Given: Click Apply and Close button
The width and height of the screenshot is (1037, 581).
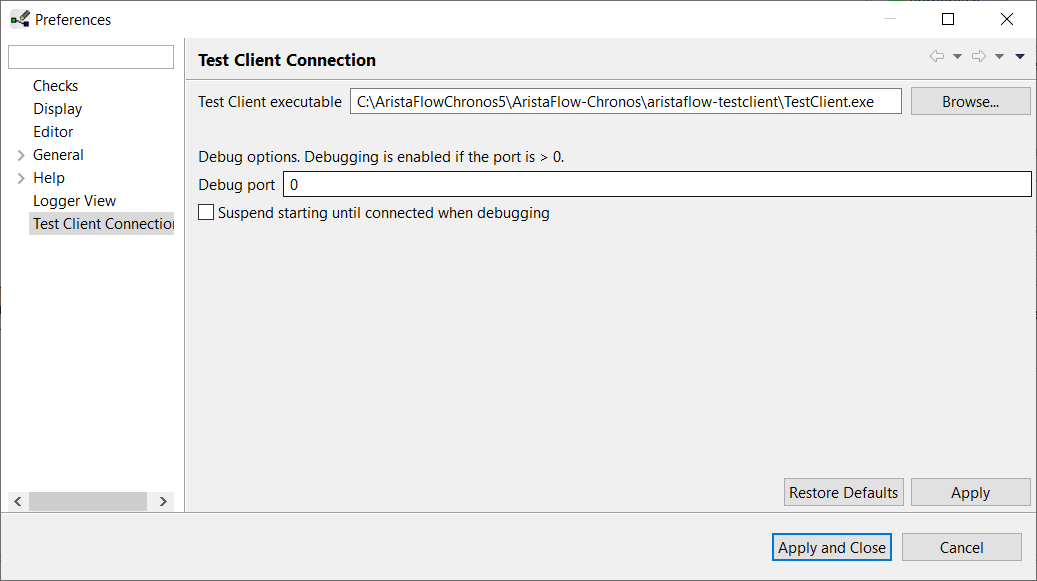Looking at the screenshot, I should (831, 547).
